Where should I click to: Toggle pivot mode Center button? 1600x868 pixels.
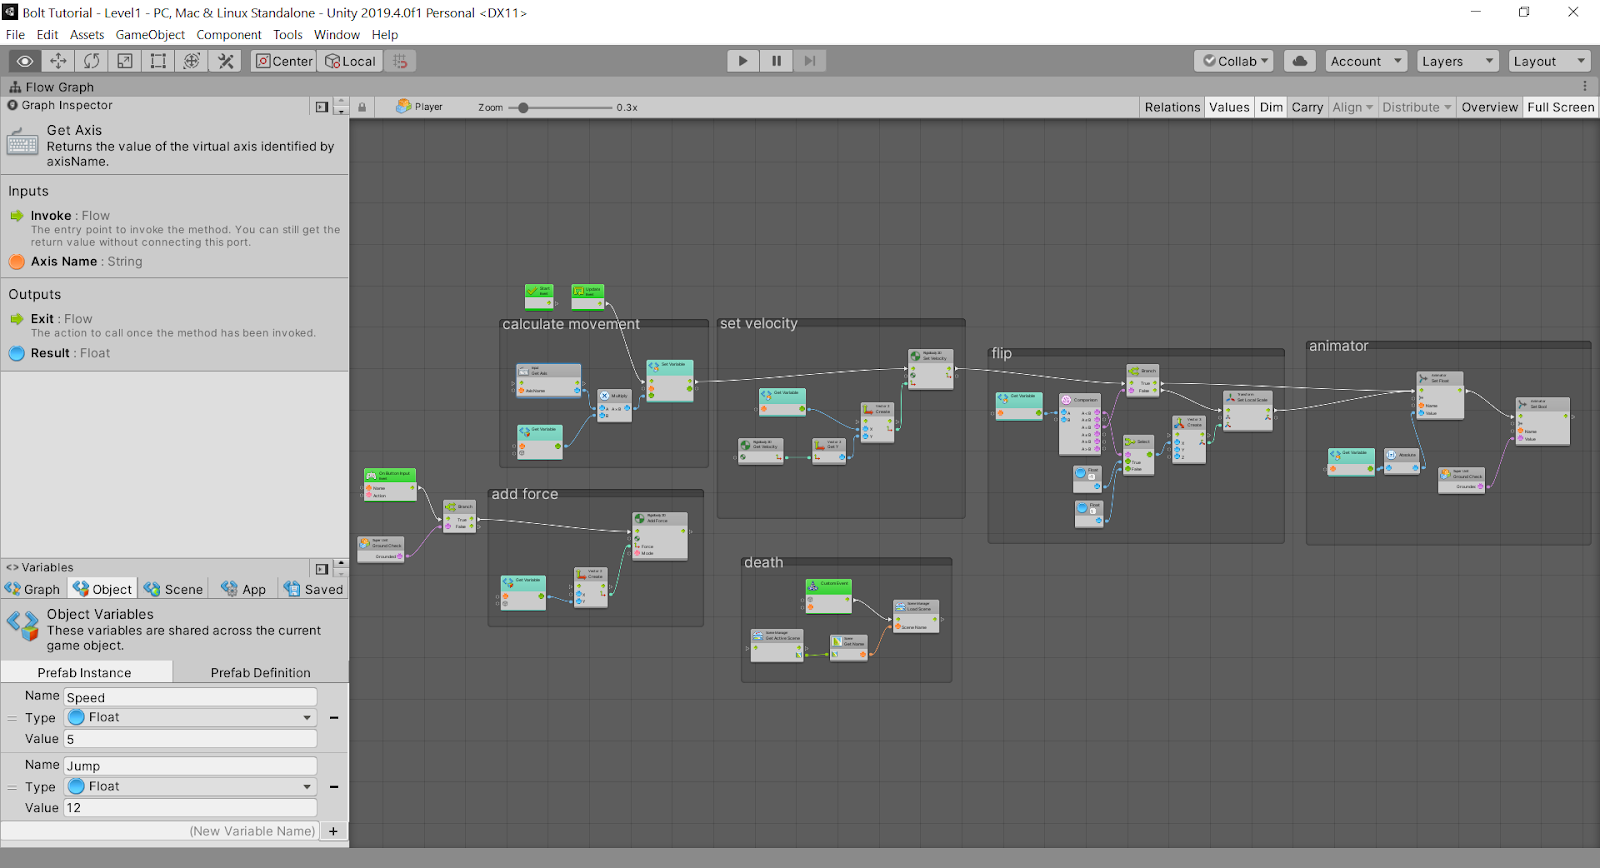[284, 61]
